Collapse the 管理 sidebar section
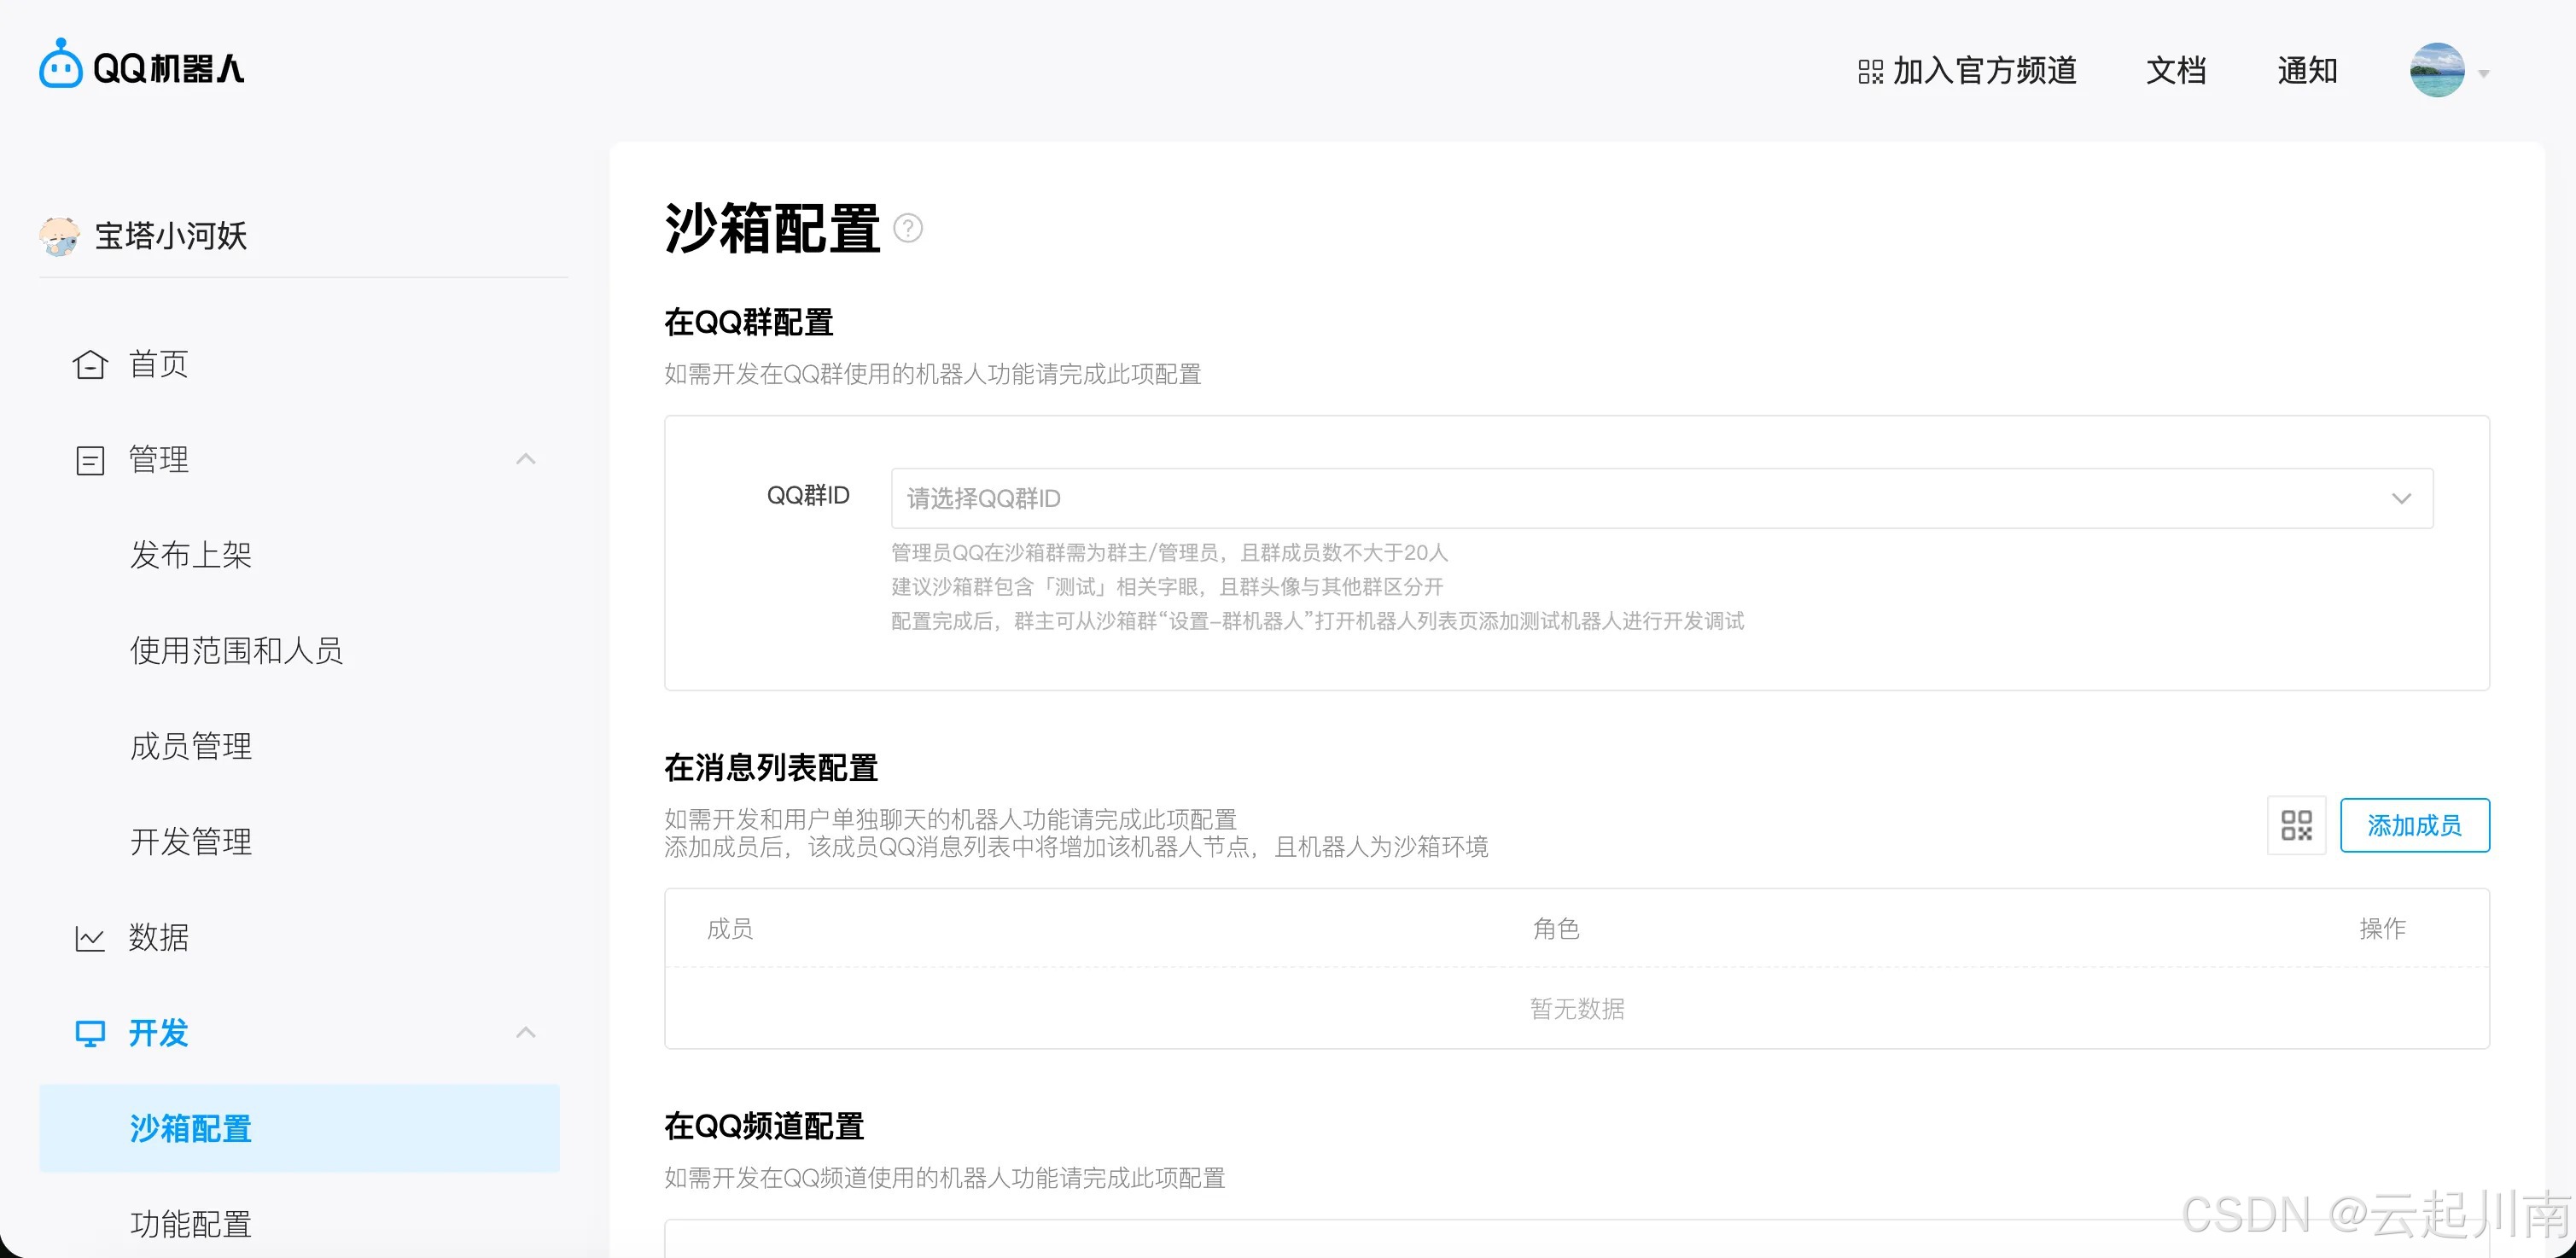The height and width of the screenshot is (1258, 2576). pyautogui.click(x=526, y=458)
